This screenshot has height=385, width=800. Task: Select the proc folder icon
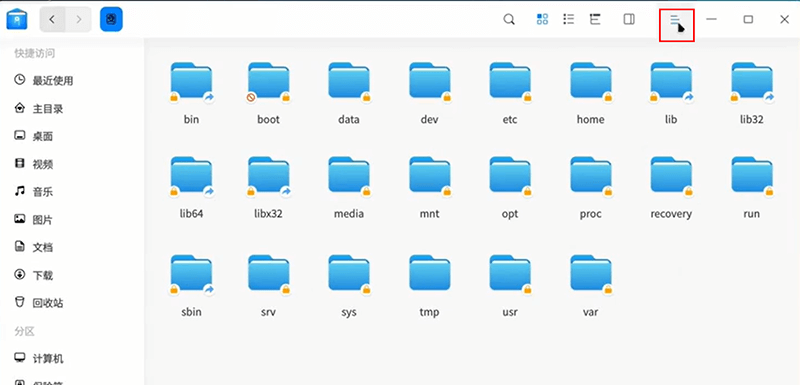(591, 176)
